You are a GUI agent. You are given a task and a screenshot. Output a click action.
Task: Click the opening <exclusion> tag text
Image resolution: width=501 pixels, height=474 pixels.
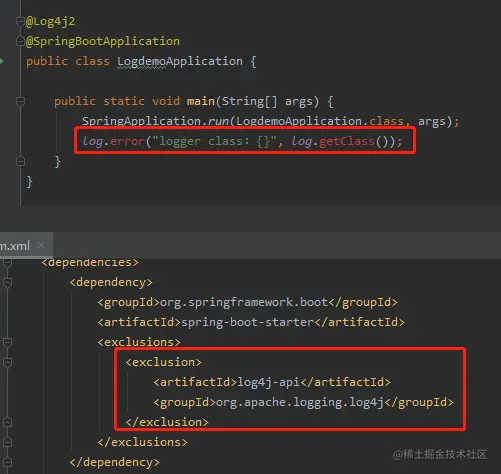163,362
